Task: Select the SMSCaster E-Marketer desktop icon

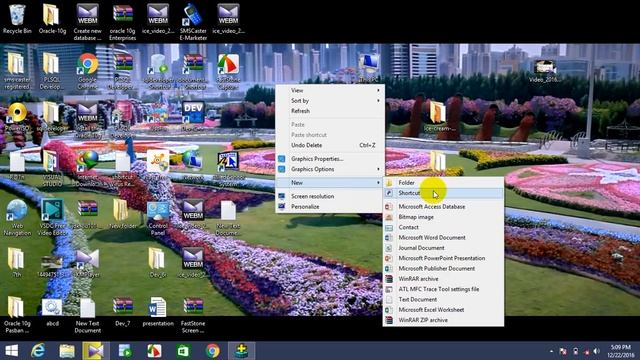Action: pos(193,22)
